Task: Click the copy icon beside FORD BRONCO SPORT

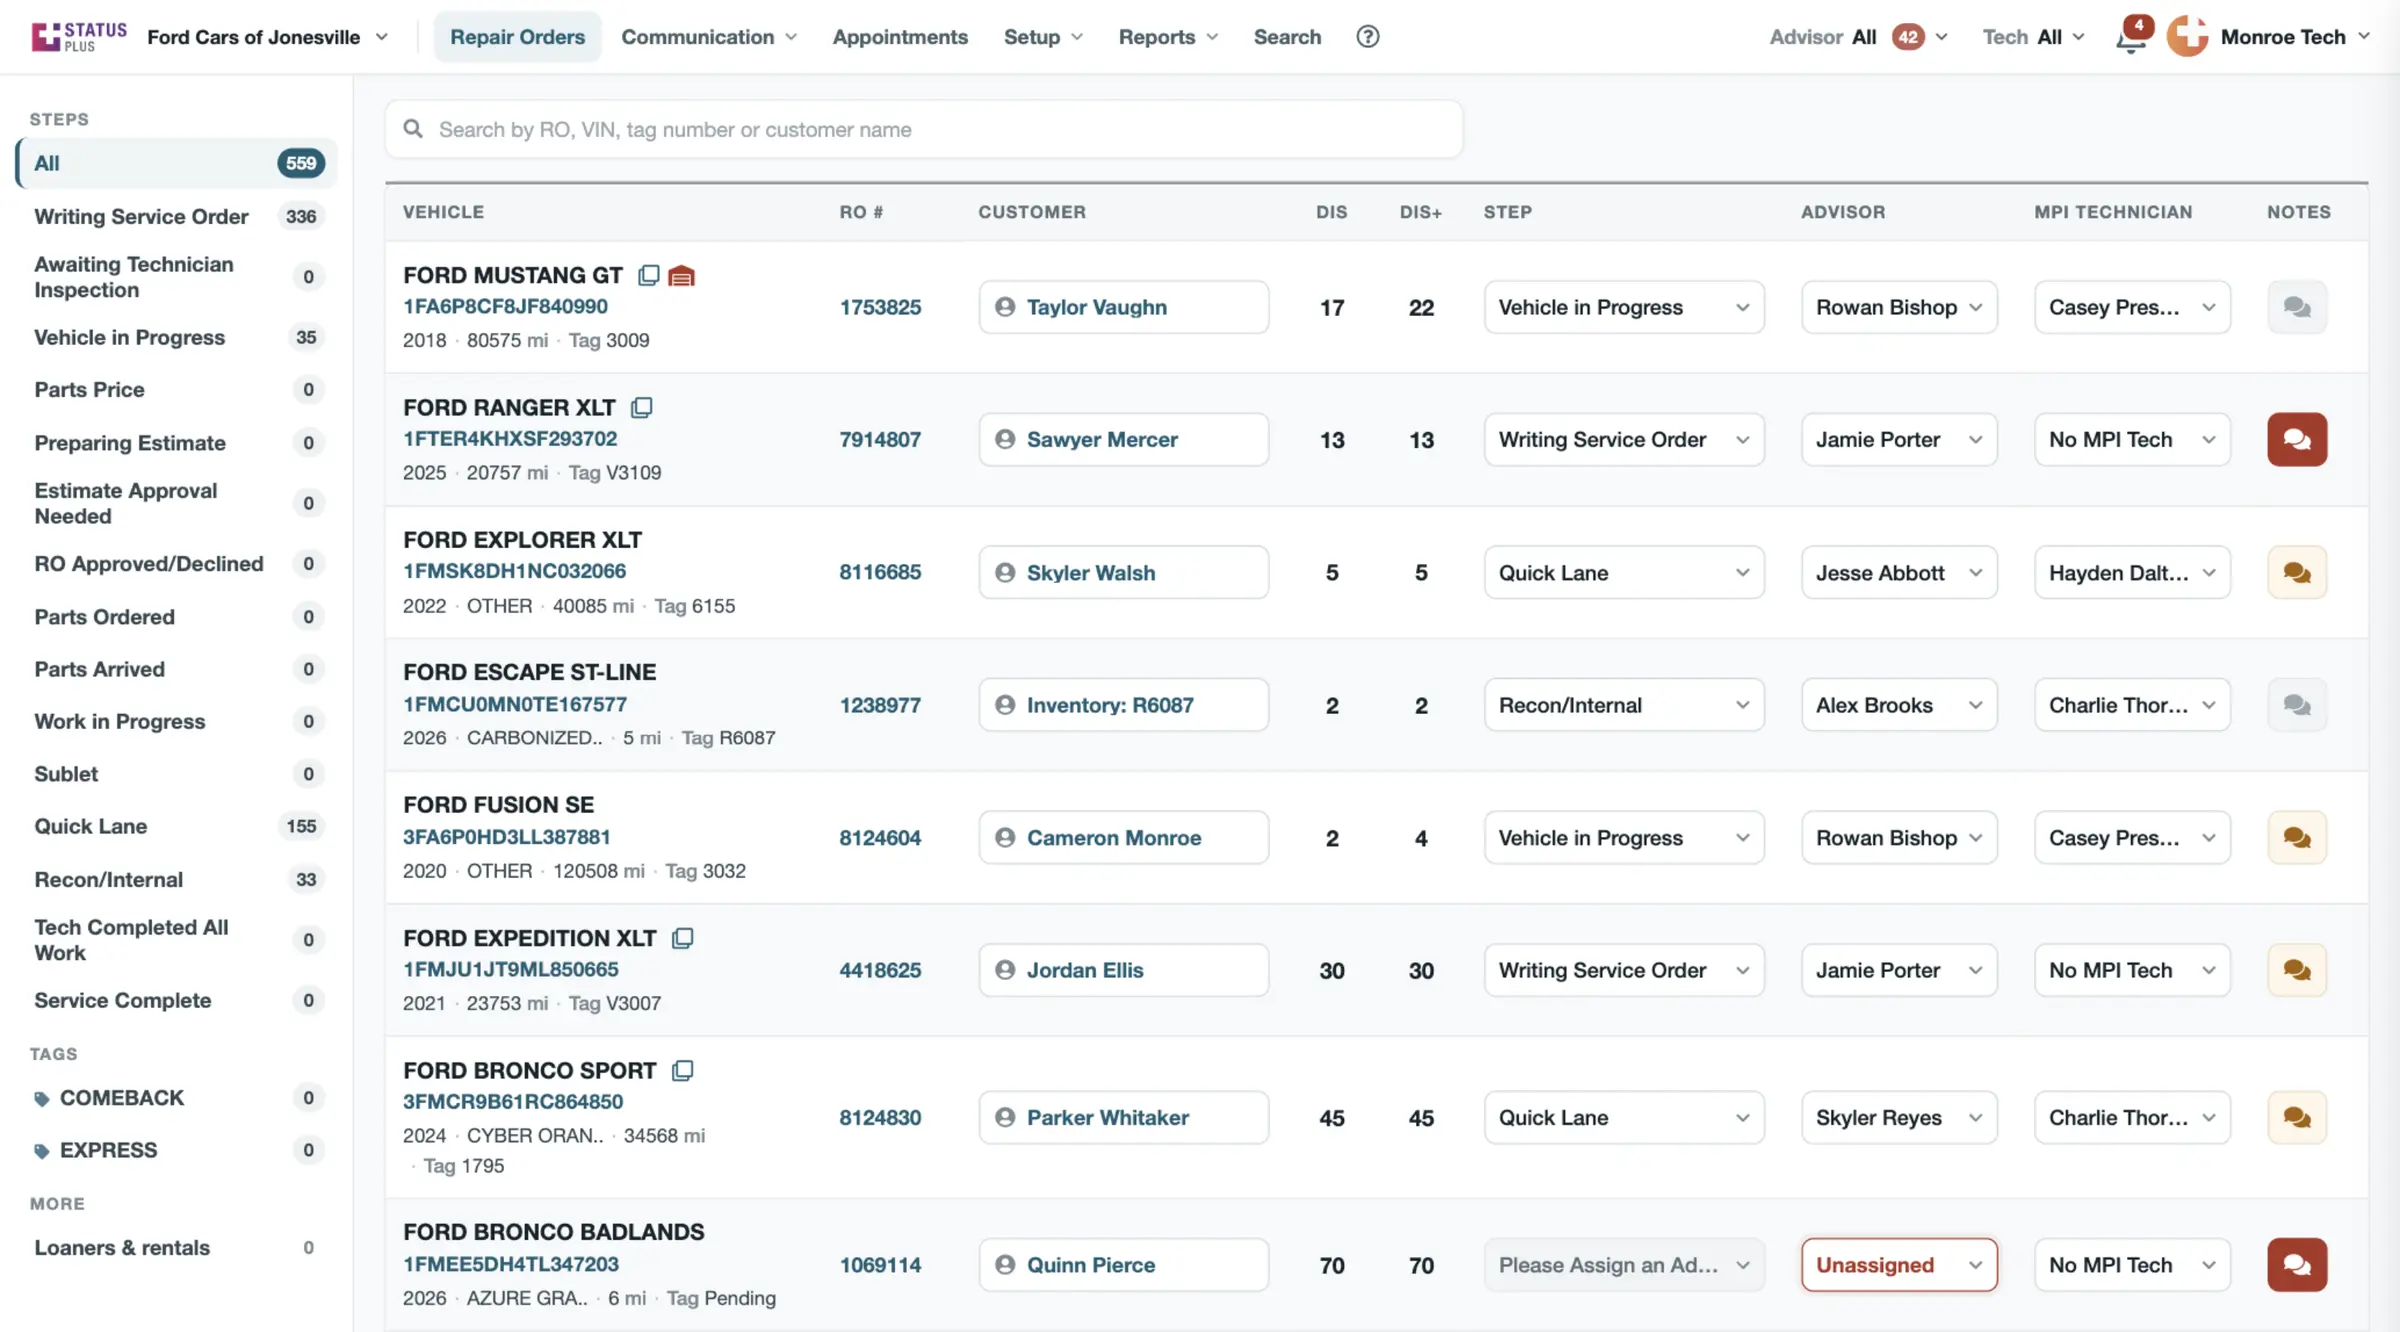Action: (x=683, y=1070)
